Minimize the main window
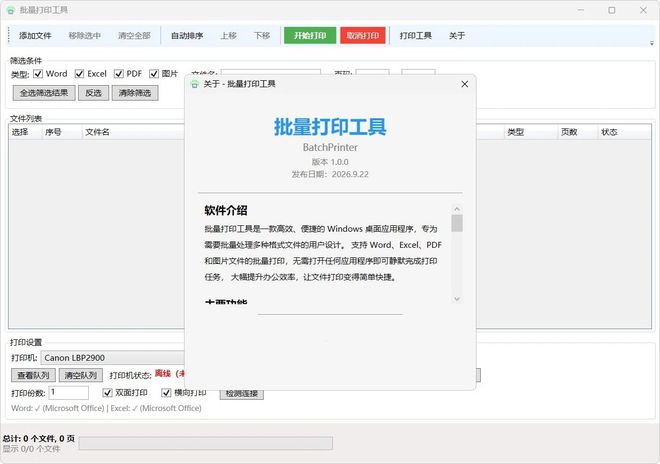 coord(581,10)
